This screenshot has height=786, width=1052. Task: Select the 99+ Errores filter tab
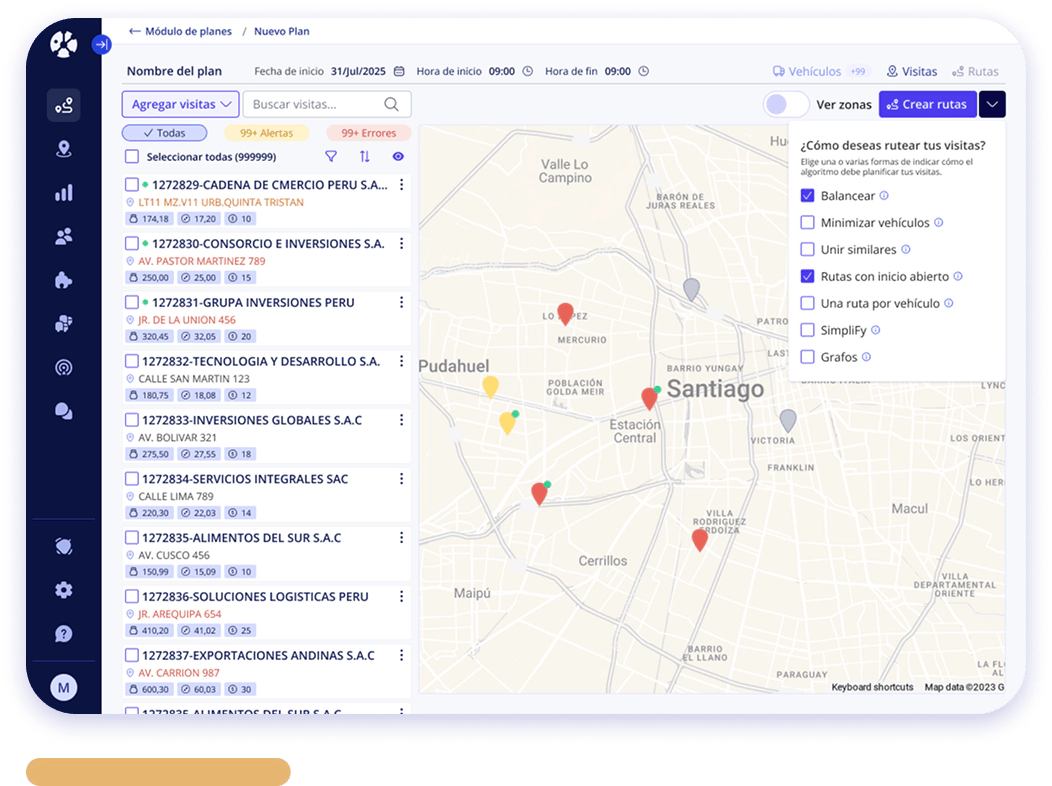pos(368,133)
